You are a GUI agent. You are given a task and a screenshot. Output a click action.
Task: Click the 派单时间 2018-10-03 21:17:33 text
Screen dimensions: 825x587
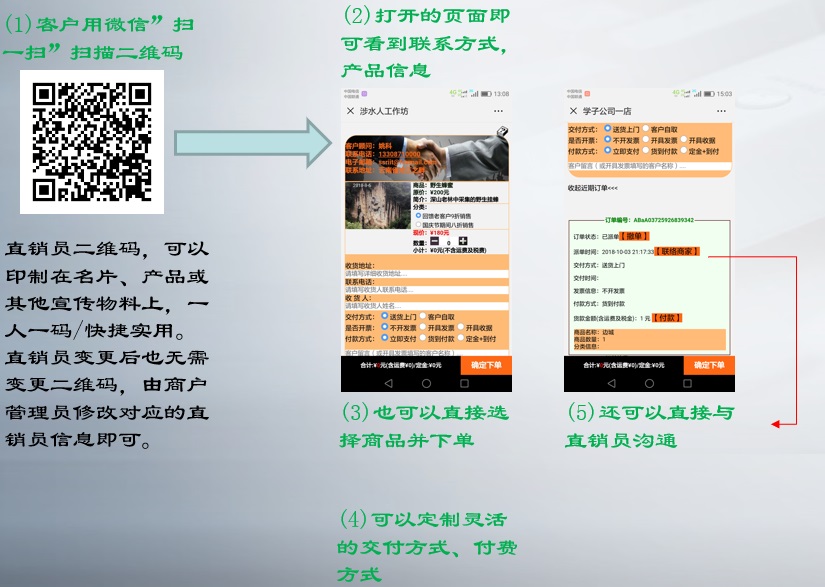[613, 252]
